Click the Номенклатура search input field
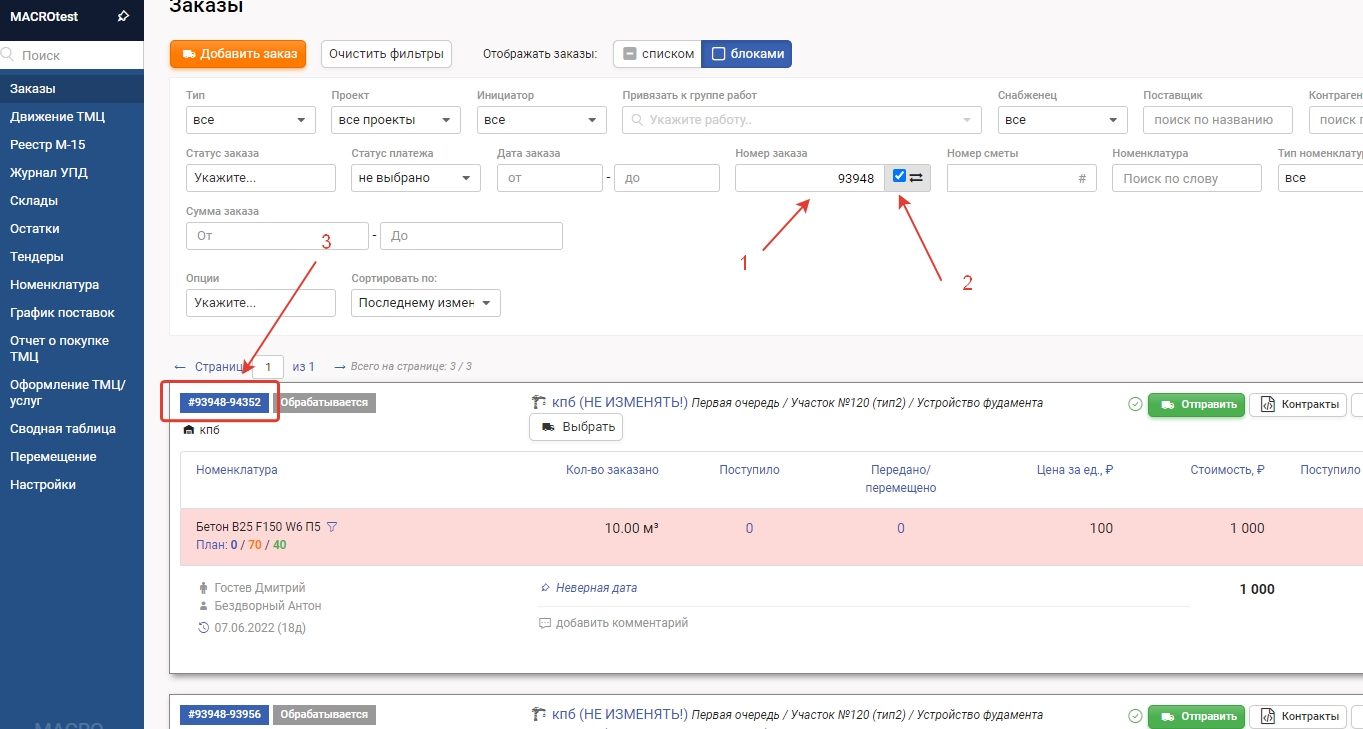 [x=1186, y=178]
